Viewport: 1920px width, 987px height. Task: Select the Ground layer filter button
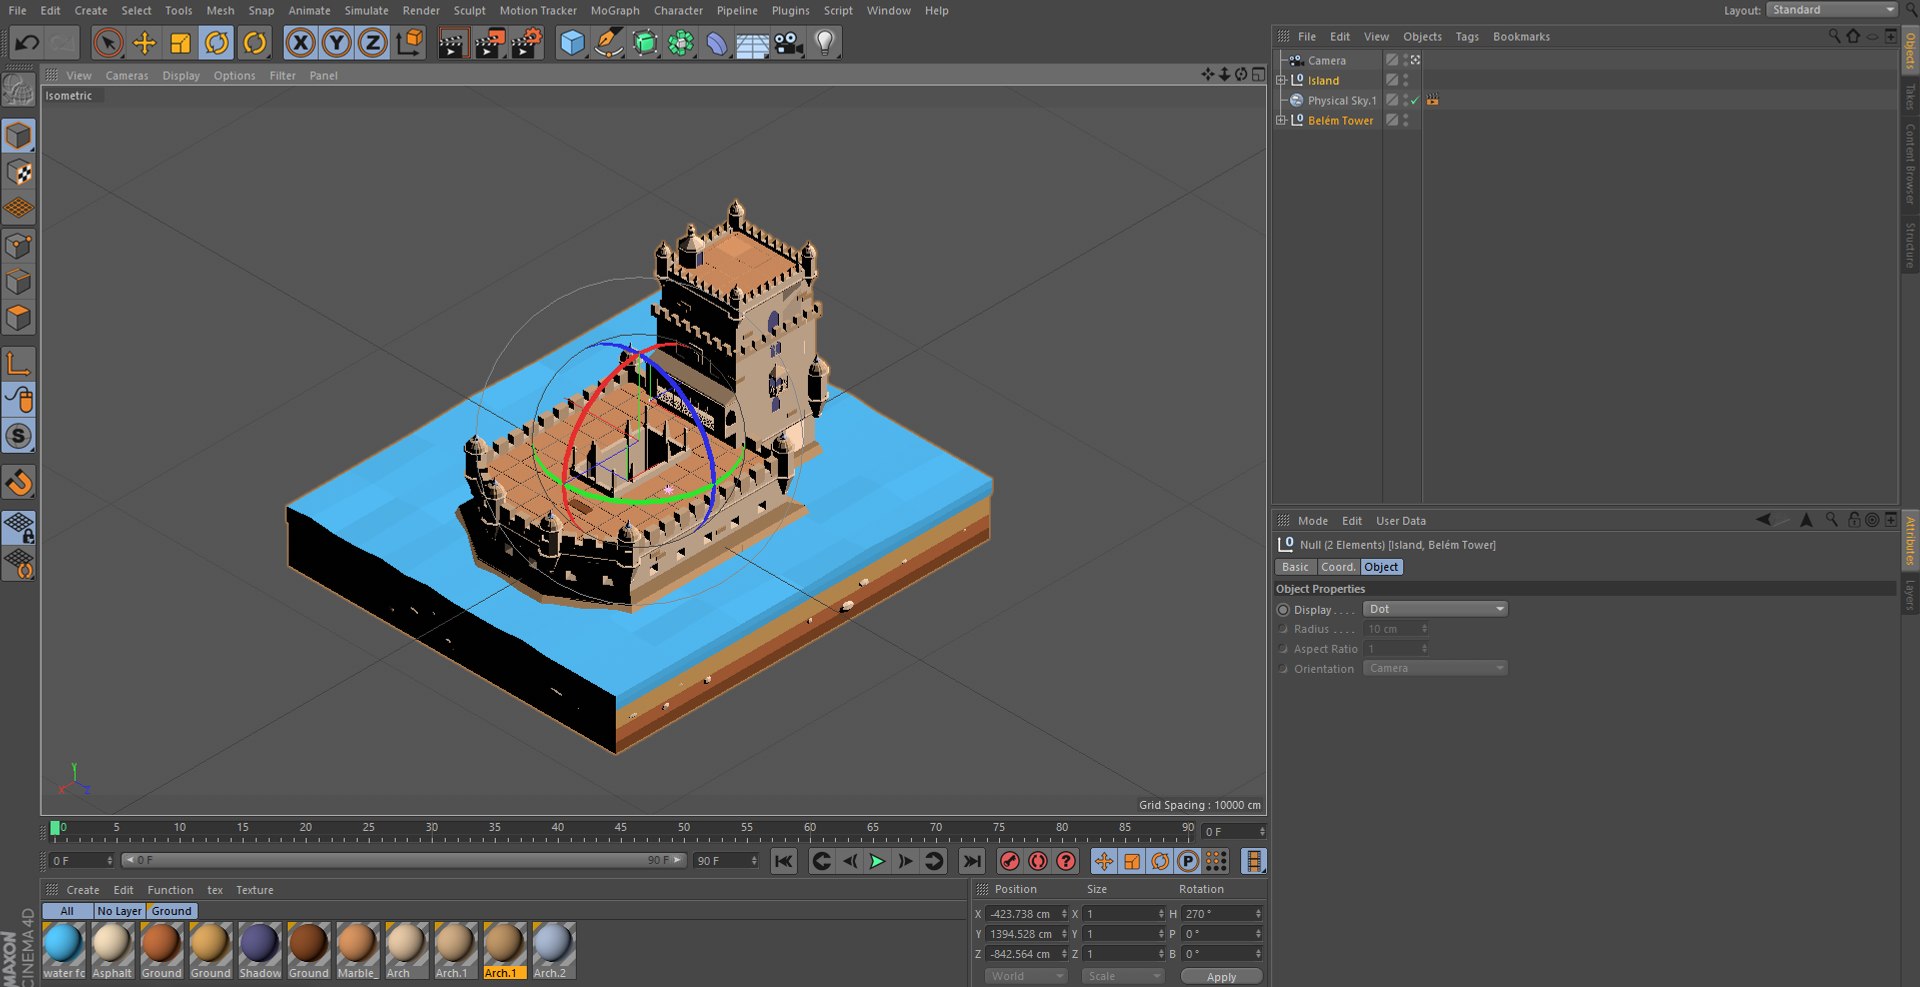(172, 911)
